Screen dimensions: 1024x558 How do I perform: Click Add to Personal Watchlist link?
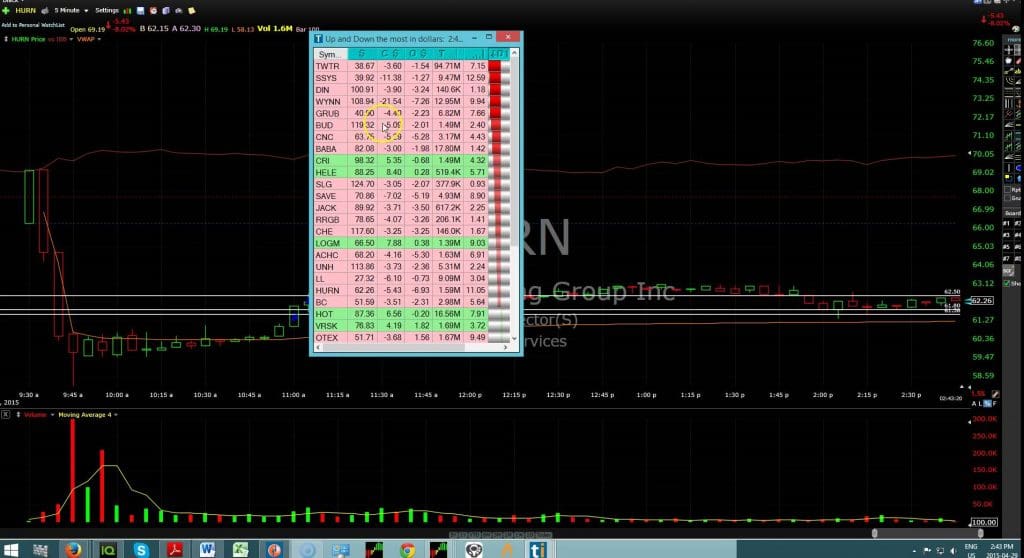33,25
